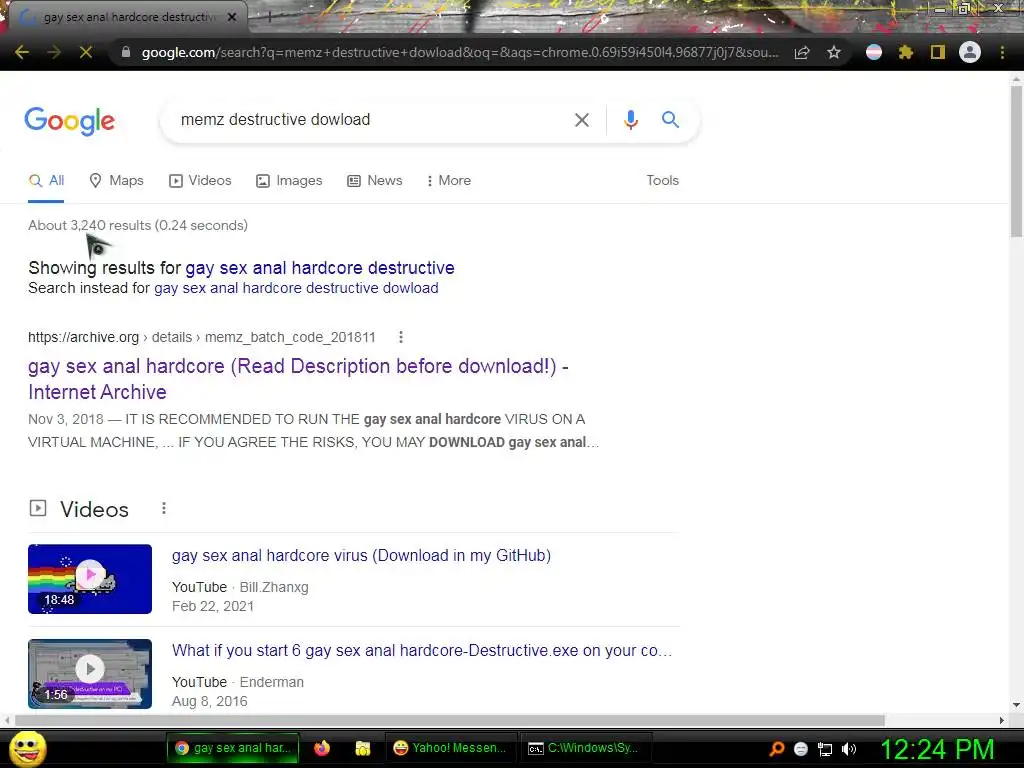
Task: Switch to the C:\Windows\Sy... command prompt window
Action: click(x=584, y=748)
